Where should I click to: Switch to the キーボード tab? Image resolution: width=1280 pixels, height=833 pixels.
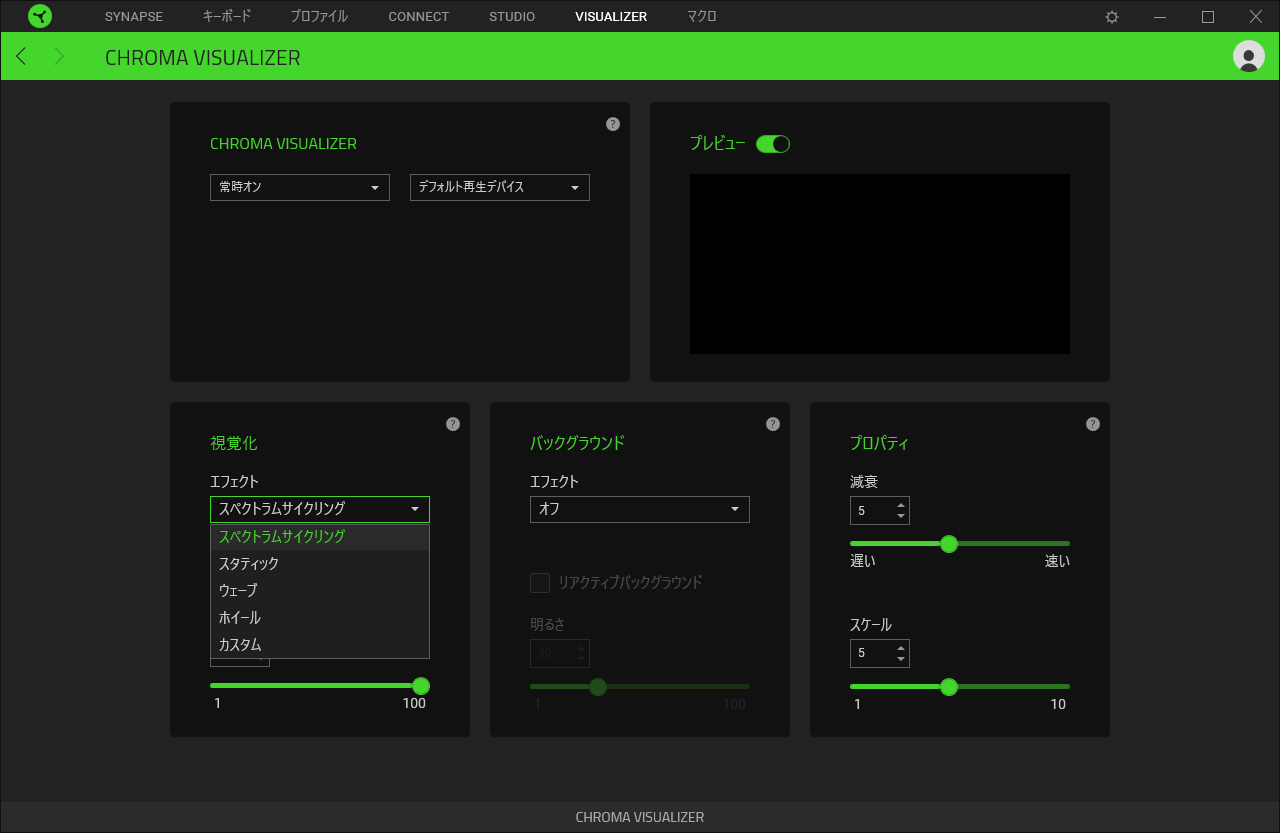227,17
